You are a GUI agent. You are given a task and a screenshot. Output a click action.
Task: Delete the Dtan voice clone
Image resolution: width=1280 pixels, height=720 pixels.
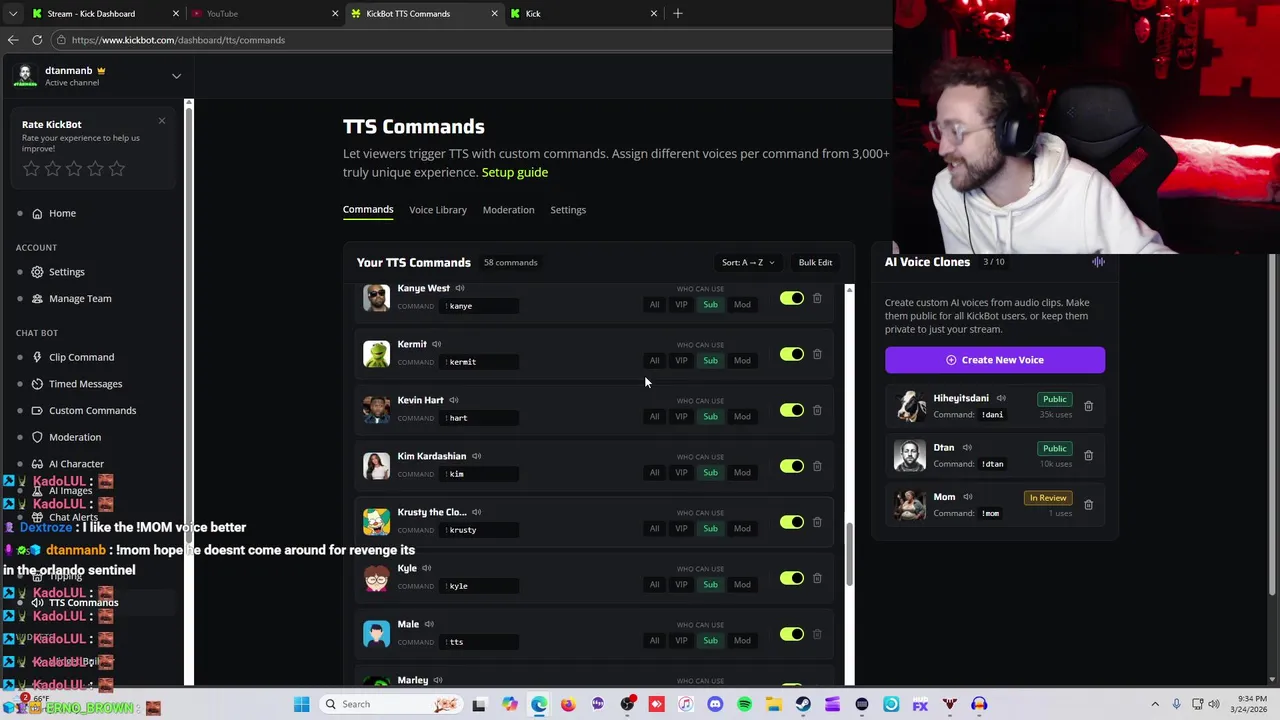pyautogui.click(x=1088, y=455)
